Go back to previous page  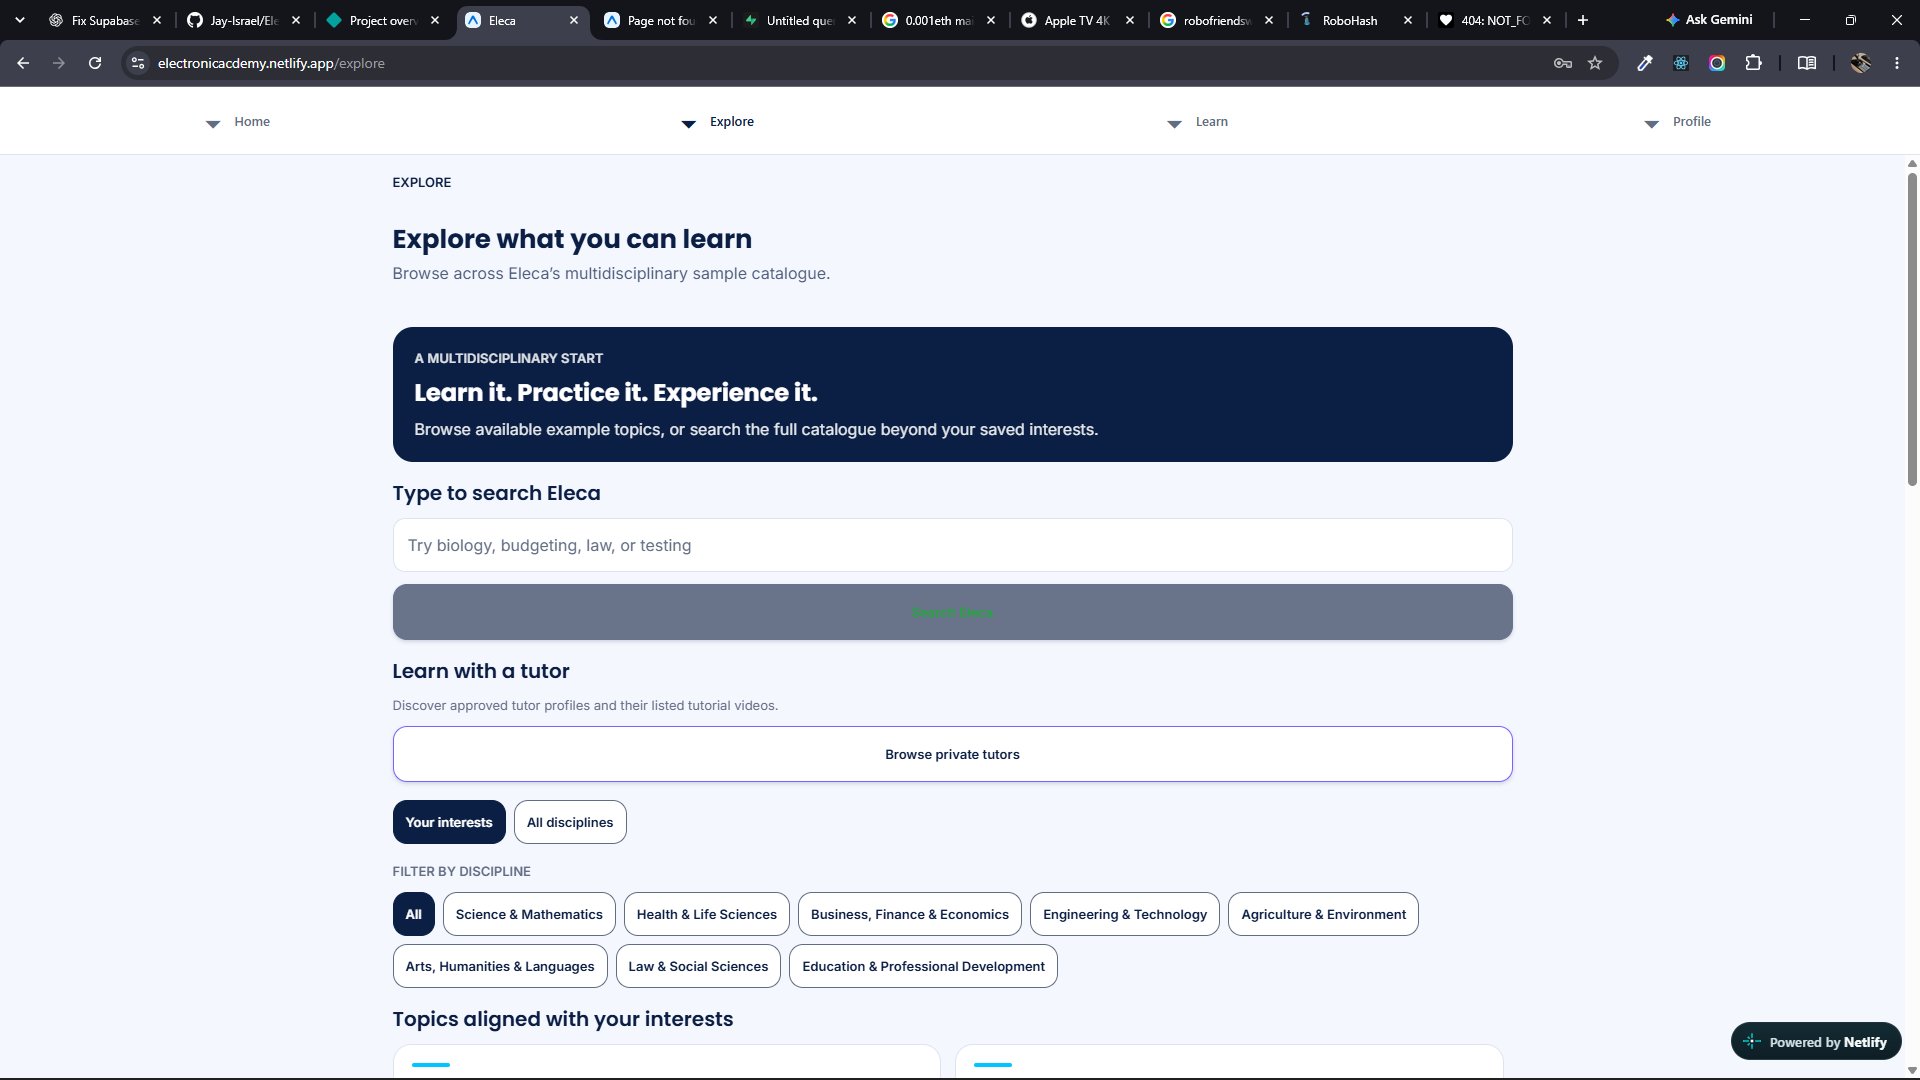click(x=23, y=63)
